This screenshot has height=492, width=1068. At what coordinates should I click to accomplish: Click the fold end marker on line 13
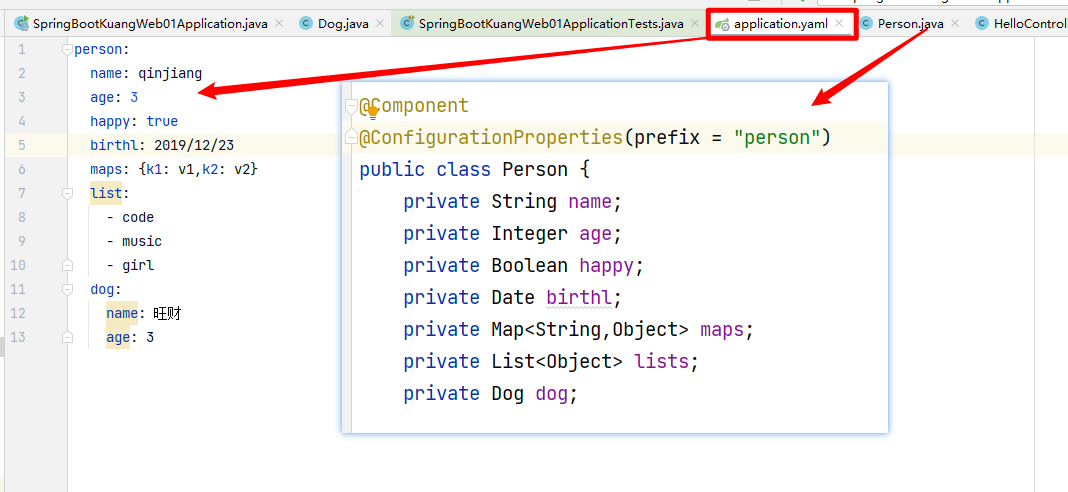[x=67, y=337]
